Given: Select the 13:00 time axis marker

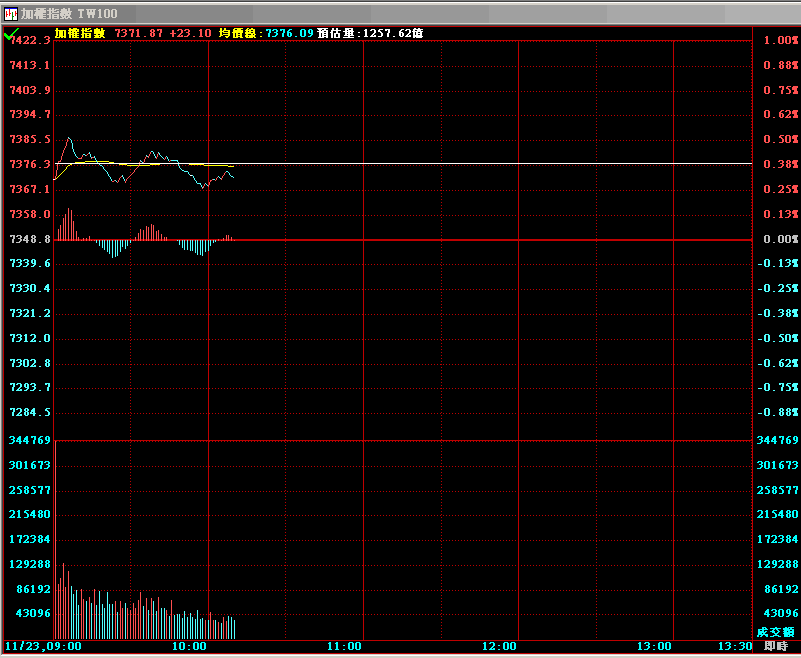Looking at the screenshot, I should [655, 647].
